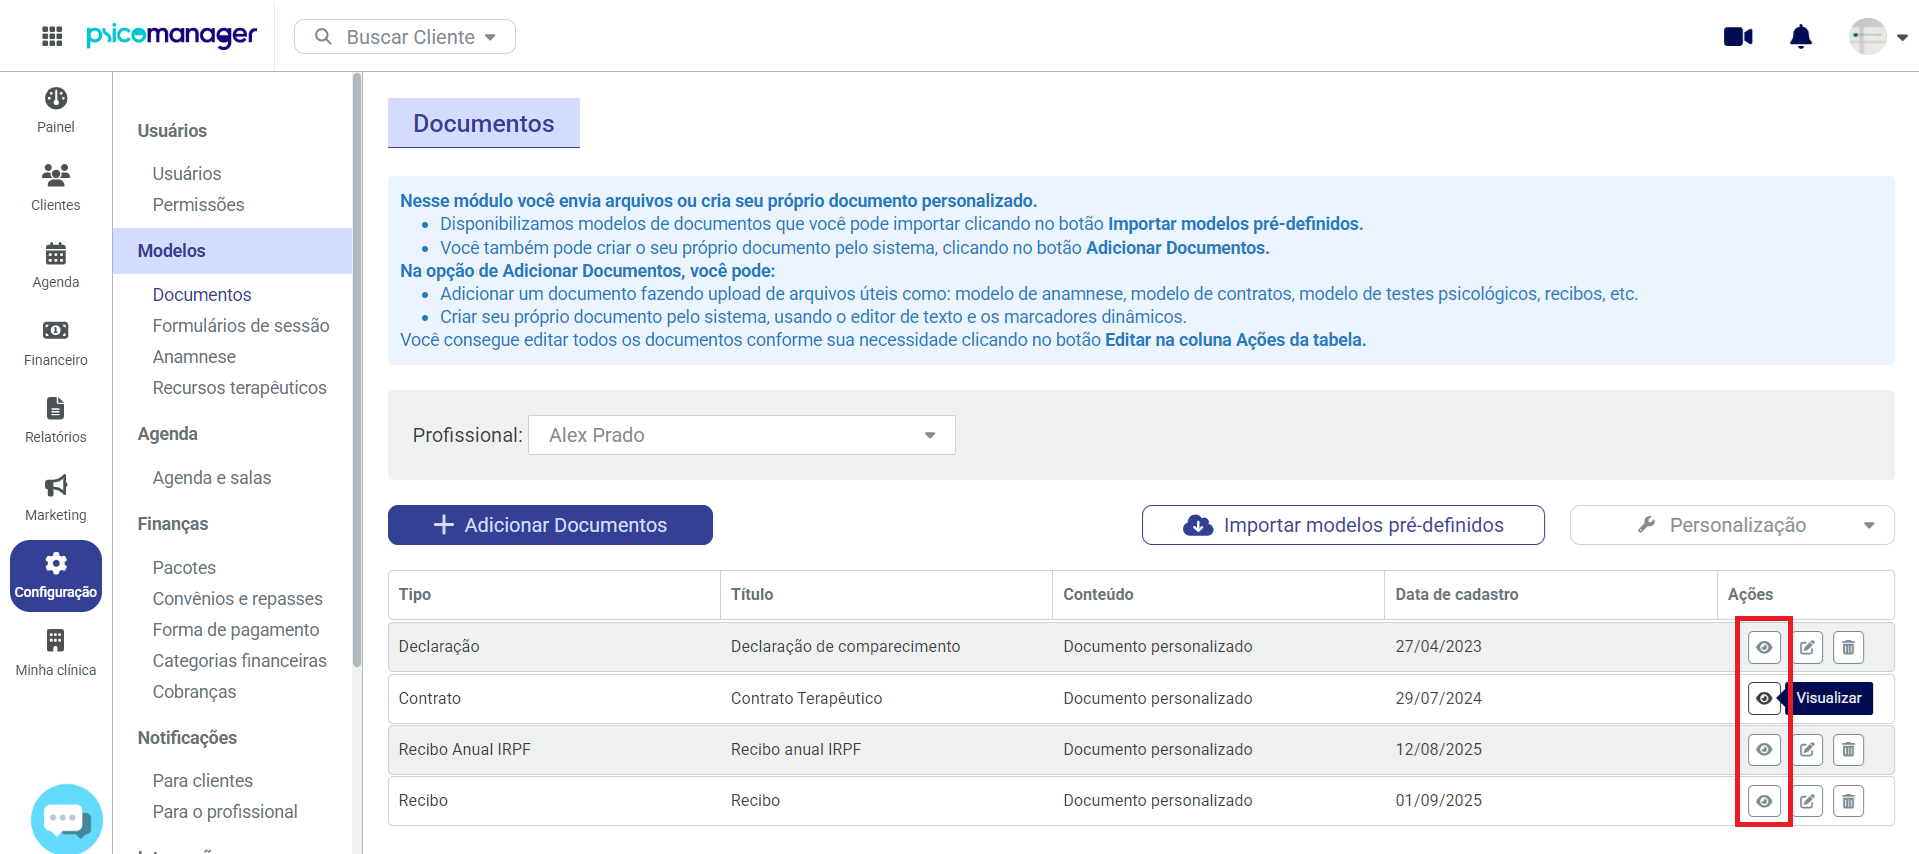
Task: Open Permissões menu item
Action: tap(198, 205)
